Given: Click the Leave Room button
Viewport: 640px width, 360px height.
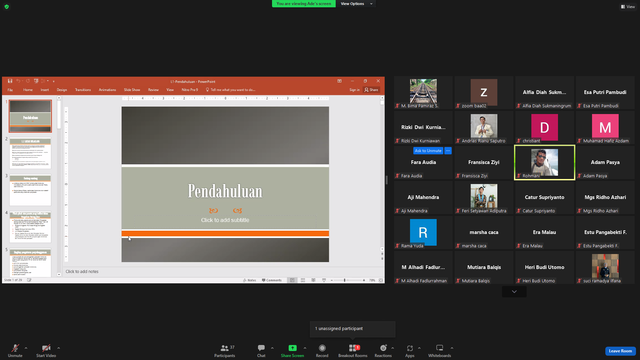Looking at the screenshot, I should click(620, 351).
